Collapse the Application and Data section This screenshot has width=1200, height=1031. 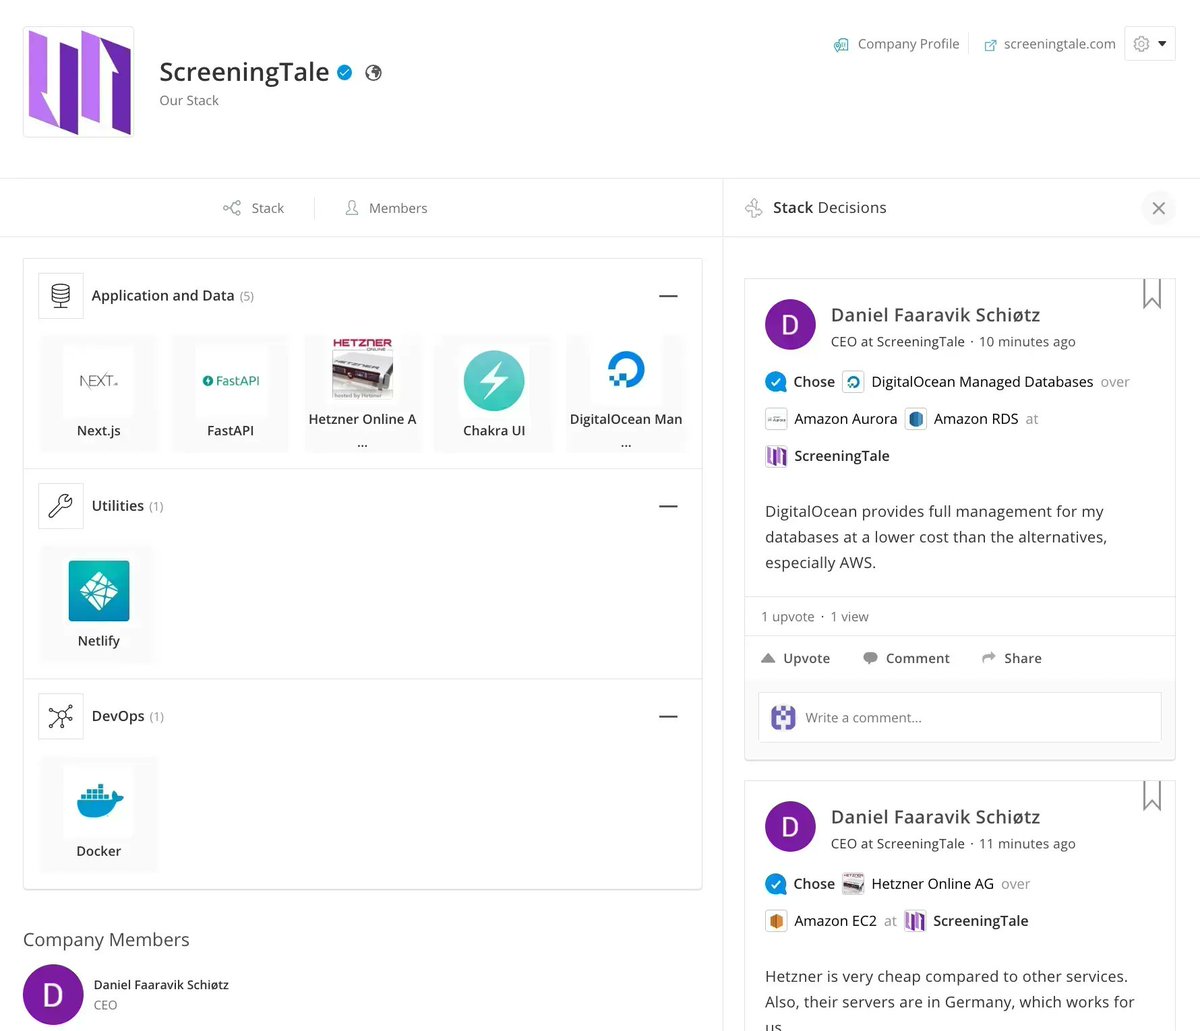click(x=669, y=296)
